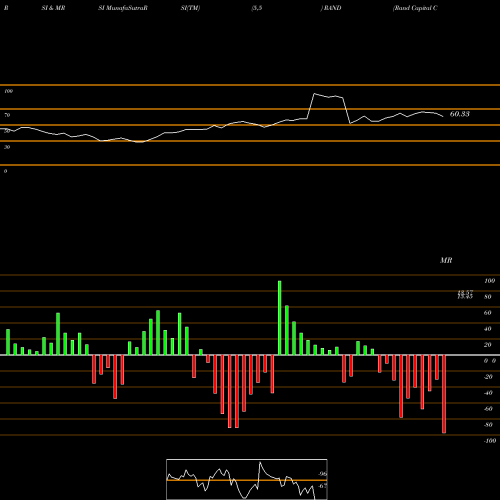Click the -96 label in the mini chart

(322, 474)
